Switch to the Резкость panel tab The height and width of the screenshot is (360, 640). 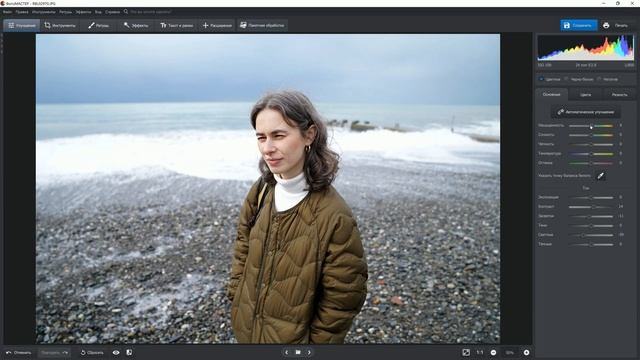(619, 94)
